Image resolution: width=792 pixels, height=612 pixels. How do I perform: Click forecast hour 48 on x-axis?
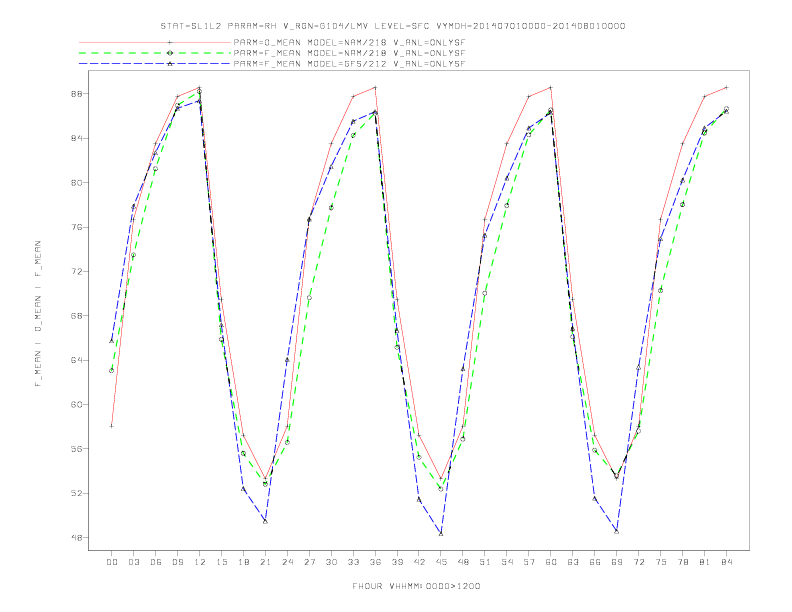click(x=463, y=562)
